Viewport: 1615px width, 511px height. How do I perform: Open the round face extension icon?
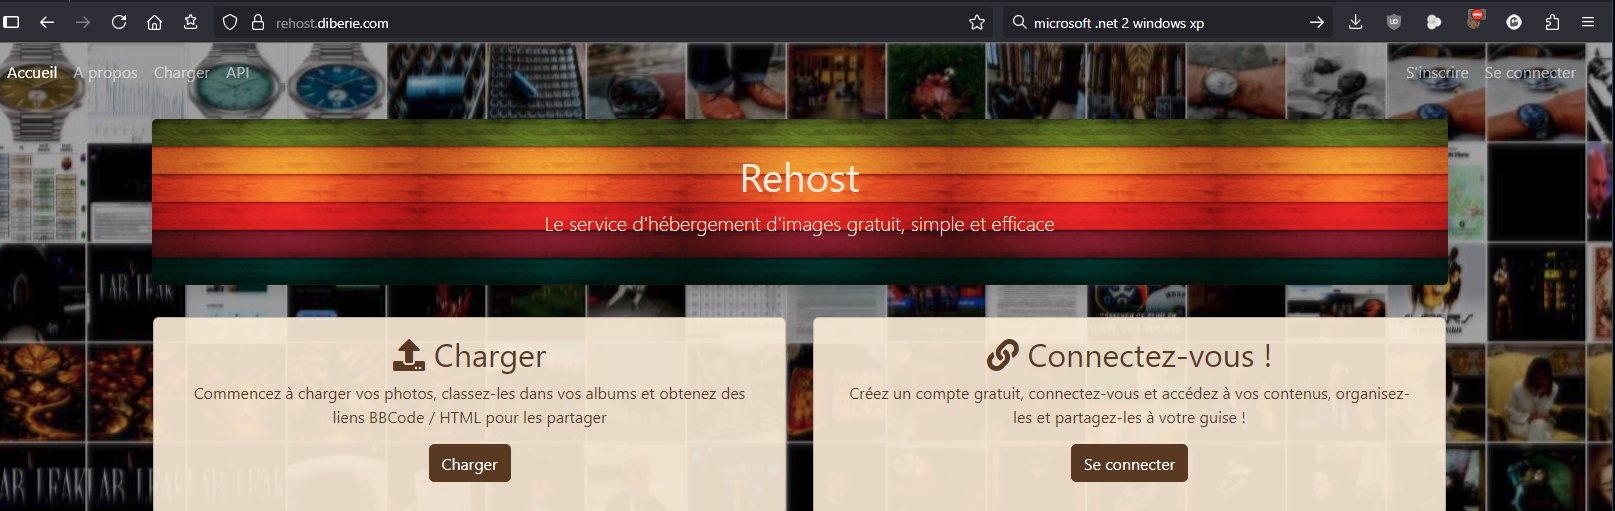1514,22
